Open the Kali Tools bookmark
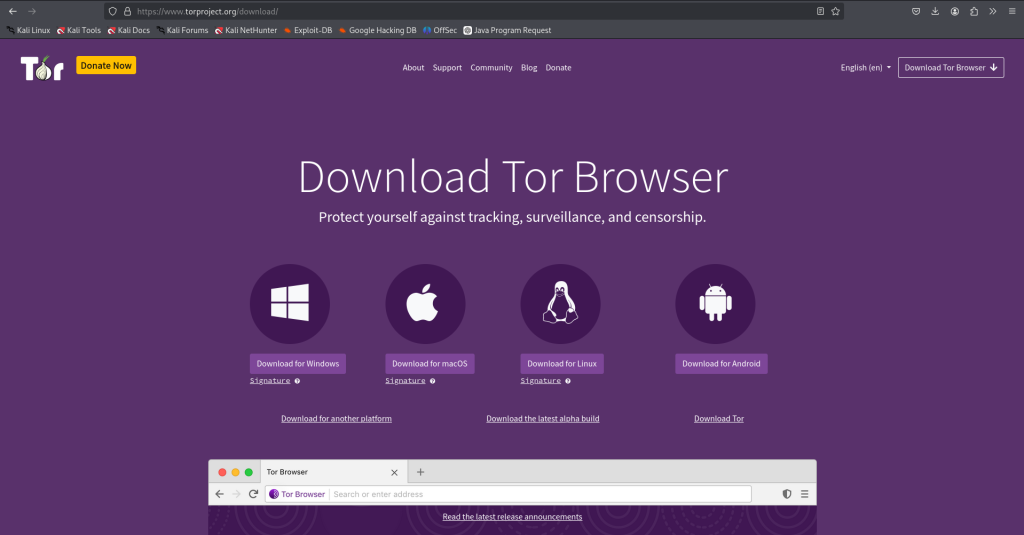Screen dimensions: 1024x535 click(x=78, y=30)
